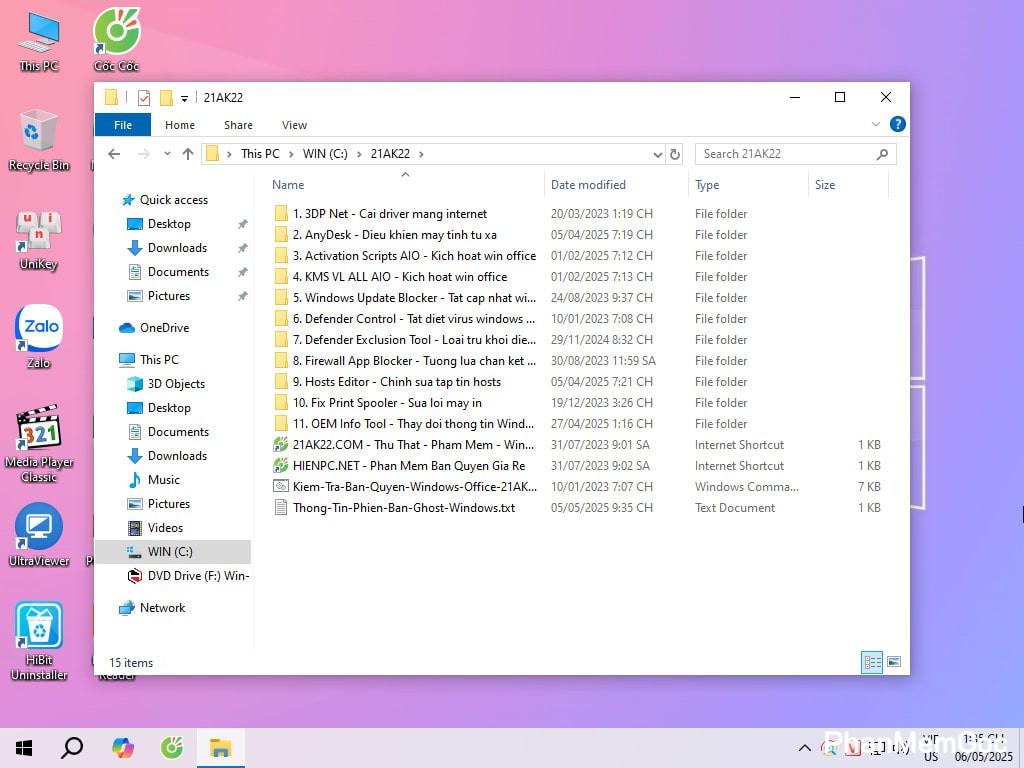Sort by the Date modified column header
The width and height of the screenshot is (1024, 768).
click(588, 185)
